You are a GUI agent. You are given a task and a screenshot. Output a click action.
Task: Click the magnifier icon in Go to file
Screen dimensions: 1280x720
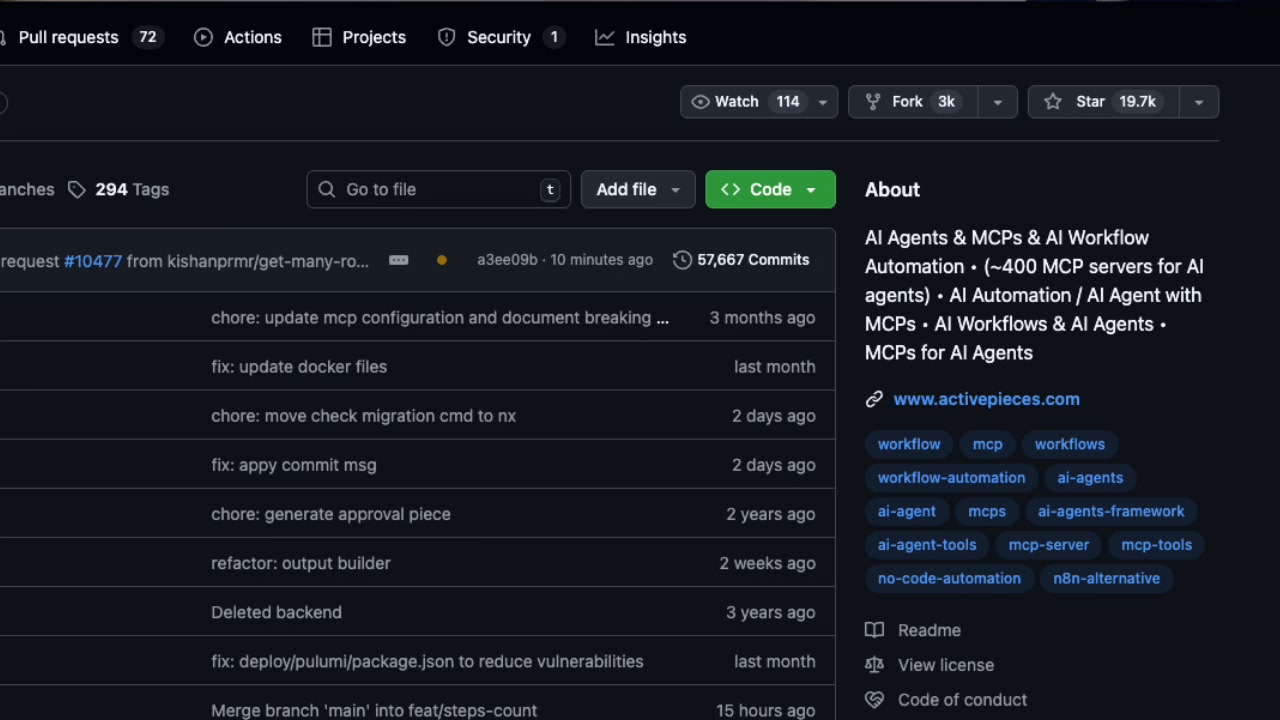tap(326, 189)
